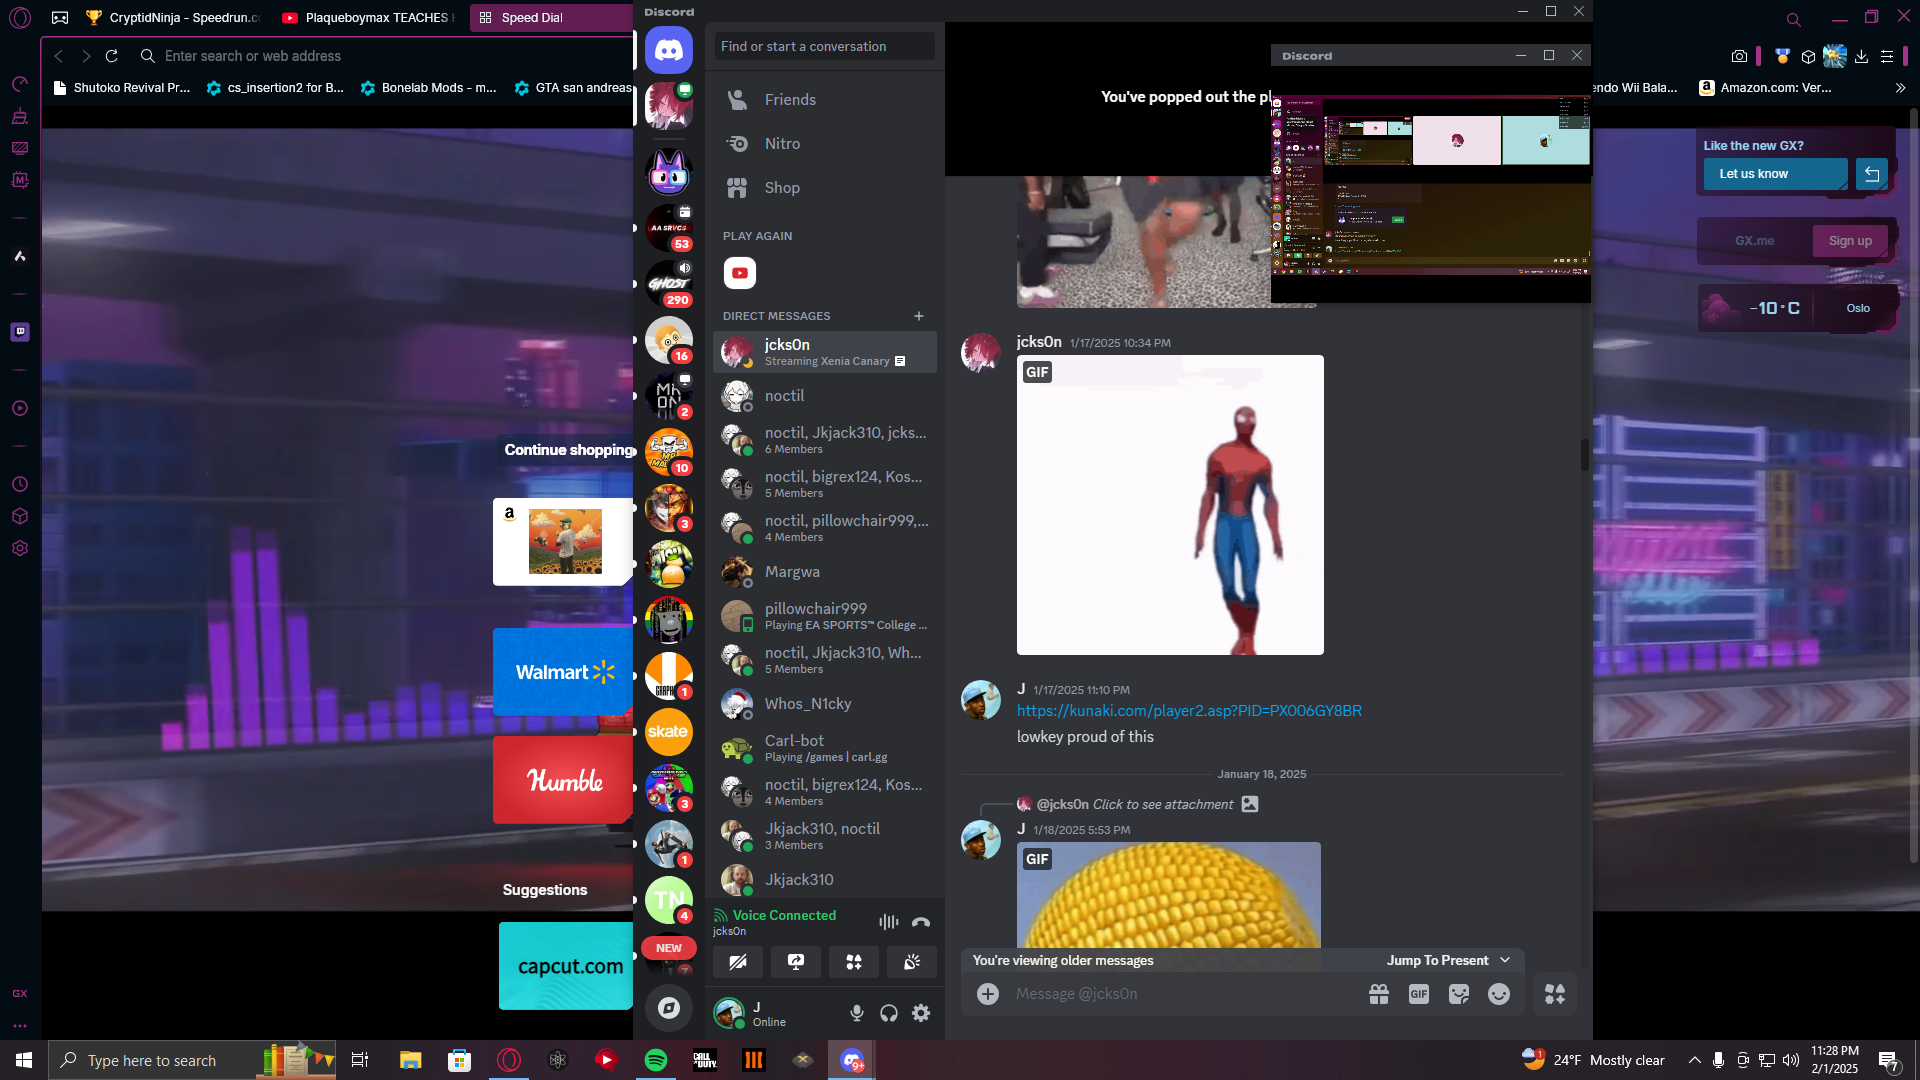
Task: Click the Let us know button
Action: click(x=1774, y=174)
